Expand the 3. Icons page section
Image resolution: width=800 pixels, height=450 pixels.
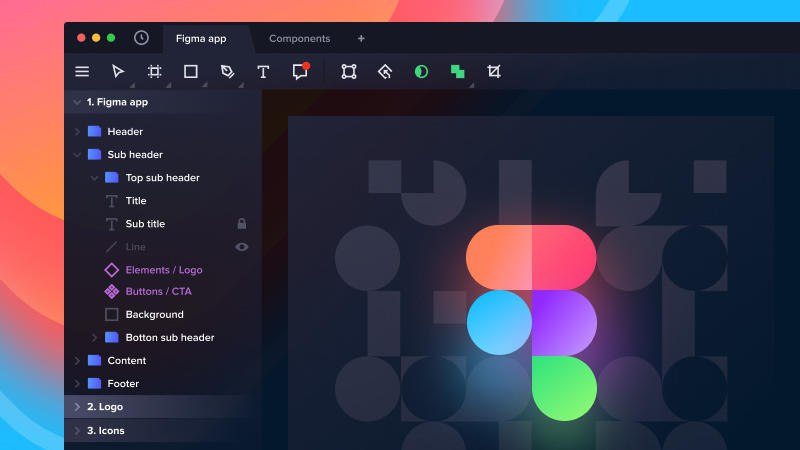(77, 431)
